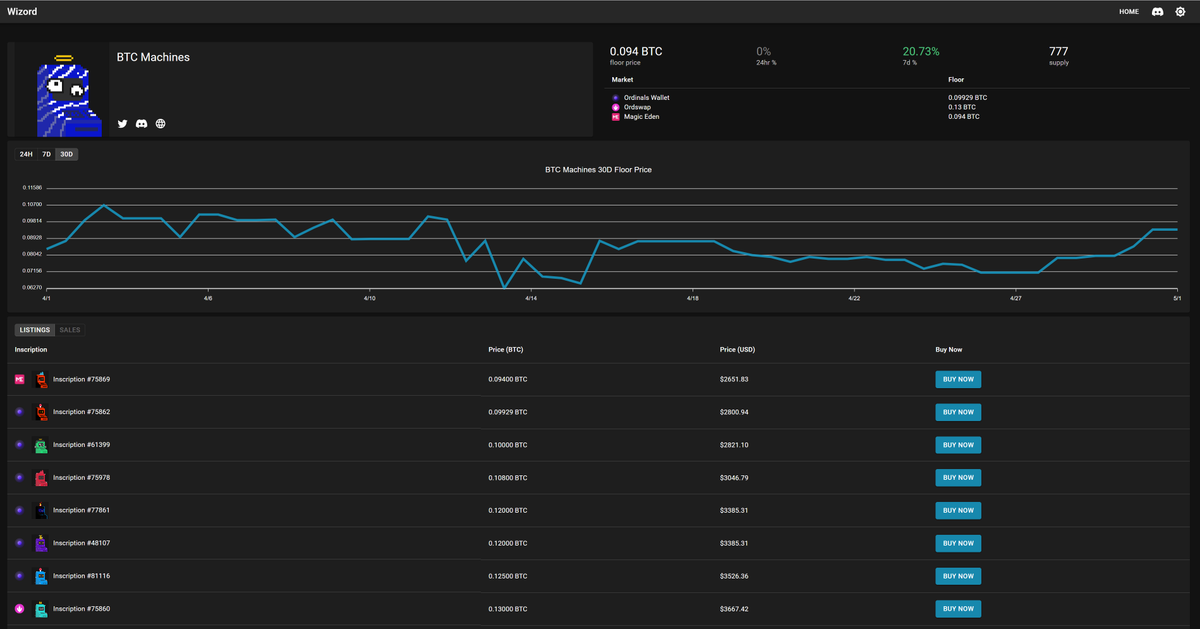Open thumbnail of Inscription #75860
1200x629 pixels.
pyautogui.click(x=41, y=609)
